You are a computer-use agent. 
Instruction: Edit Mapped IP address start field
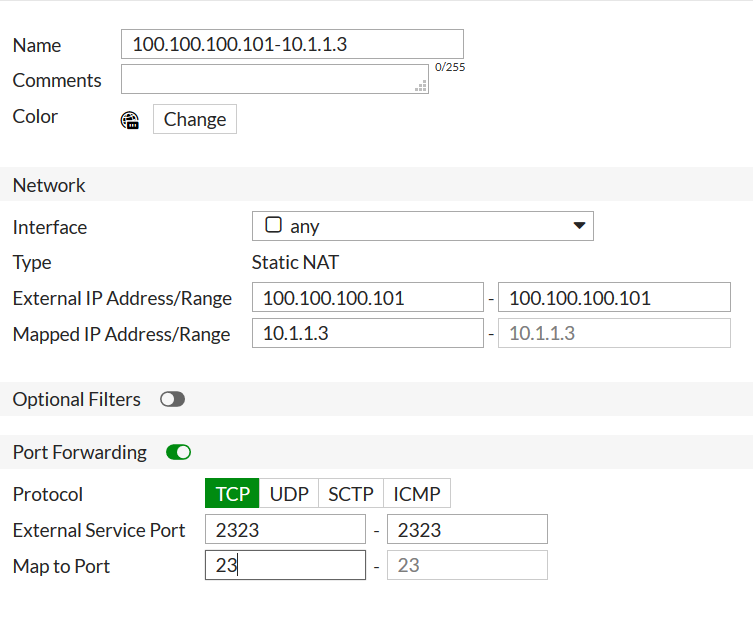pyautogui.click(x=367, y=333)
